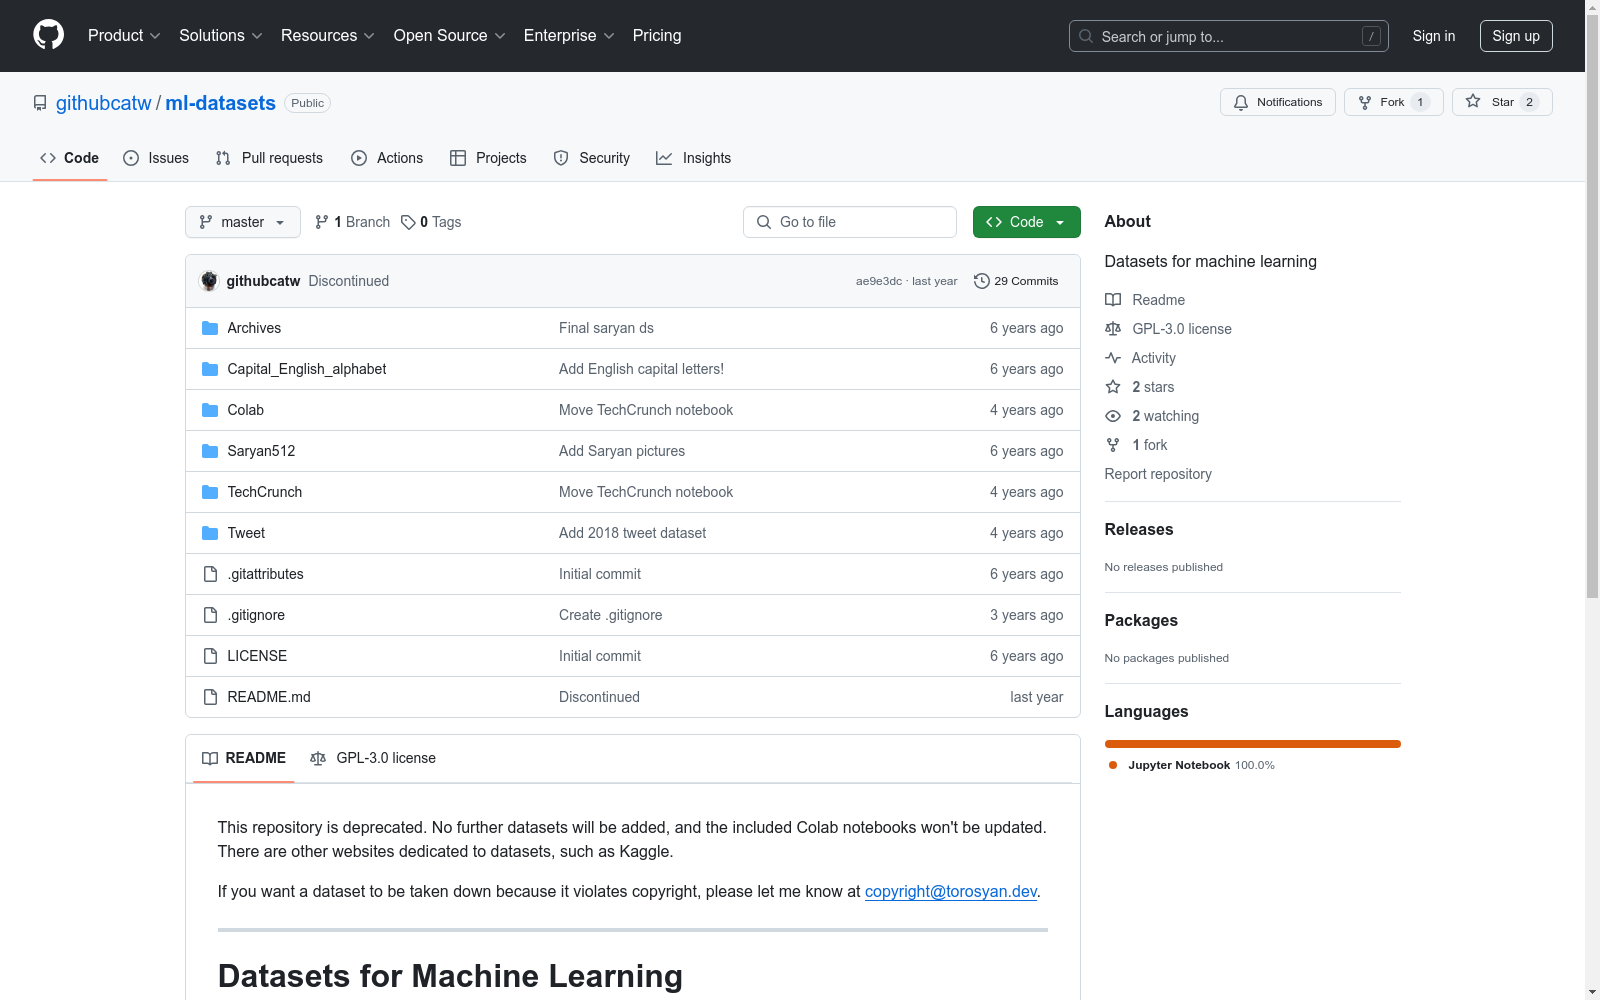Image resolution: width=1600 pixels, height=1000 pixels.
Task: Click the scales icon beside GPL-3.0 license
Action: pos(1113,329)
